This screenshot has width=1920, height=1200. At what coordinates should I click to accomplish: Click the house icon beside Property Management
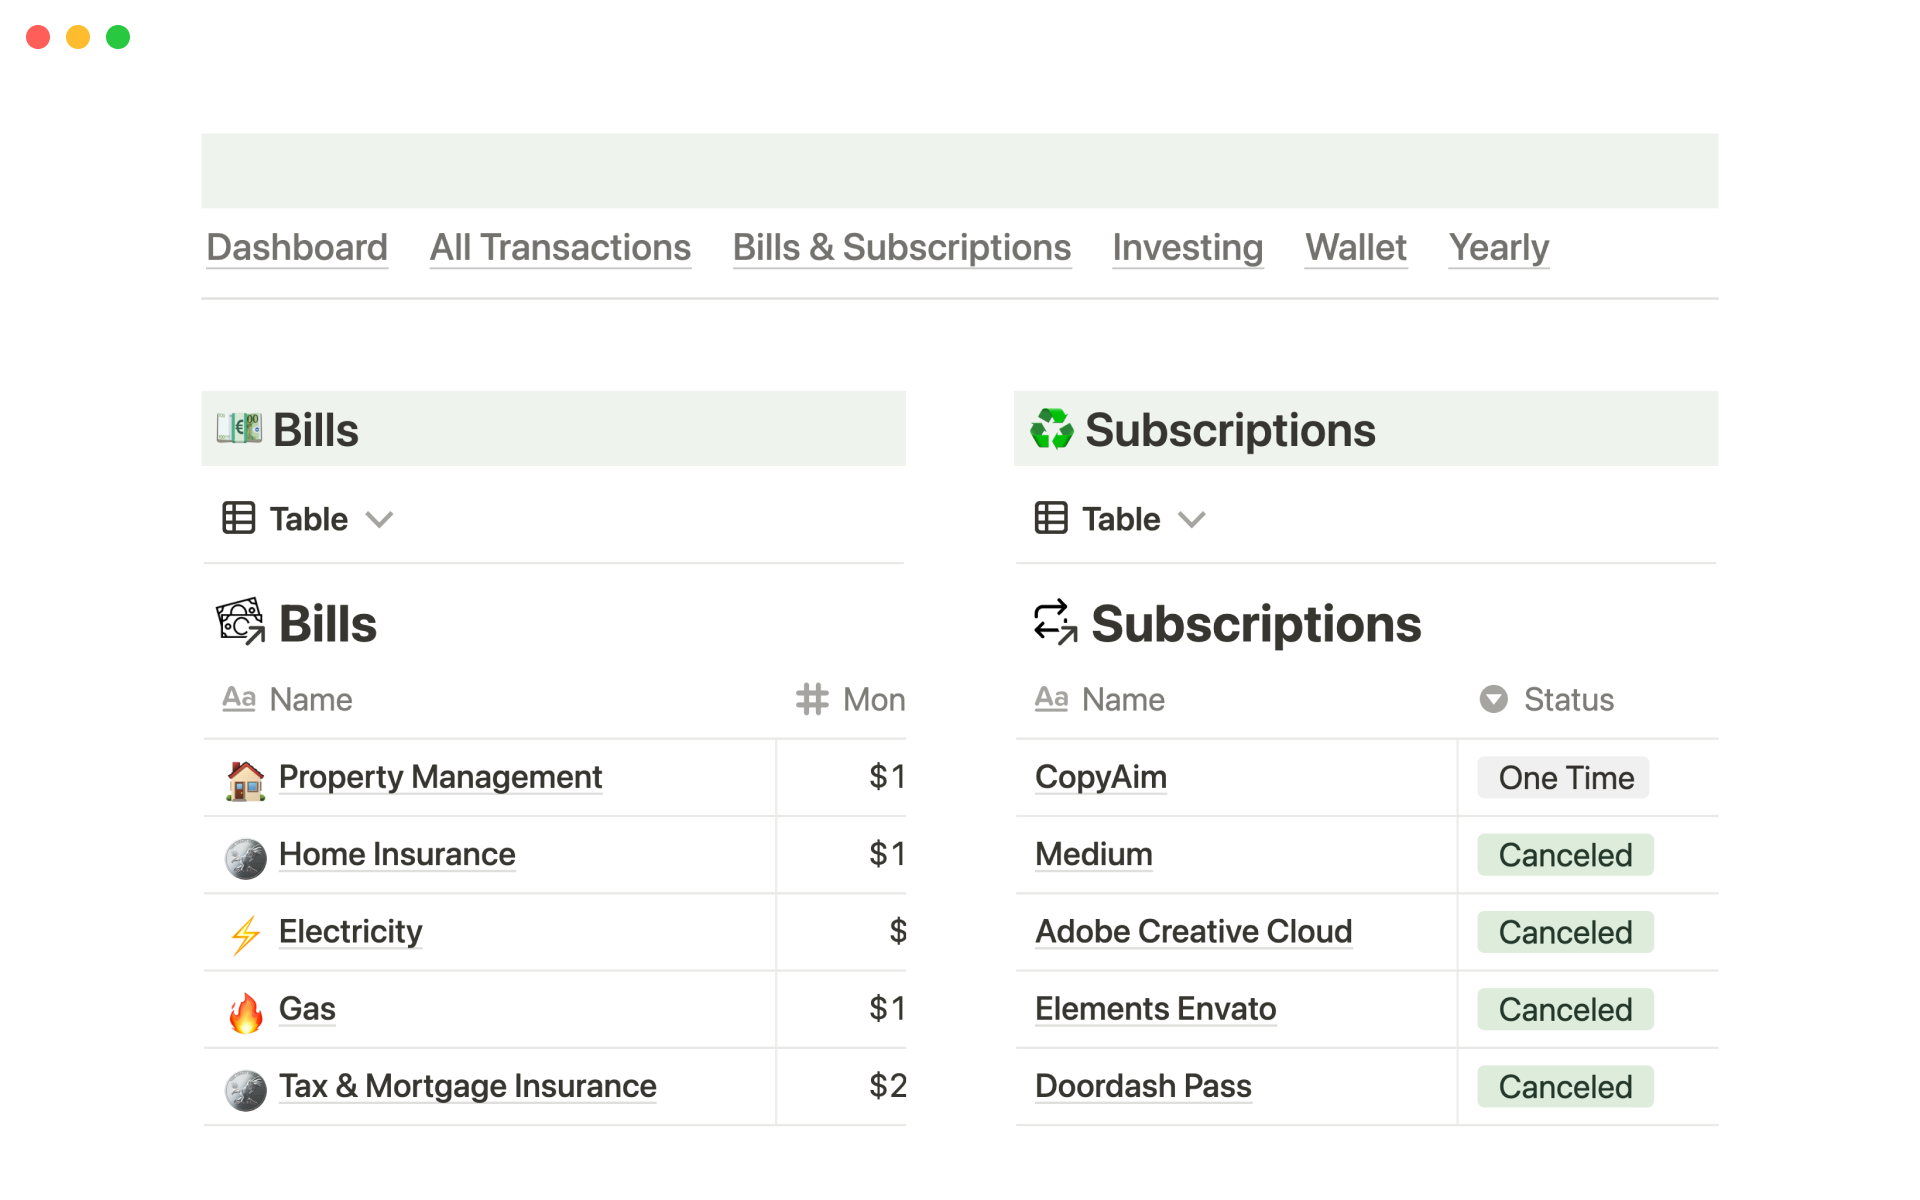[245, 780]
